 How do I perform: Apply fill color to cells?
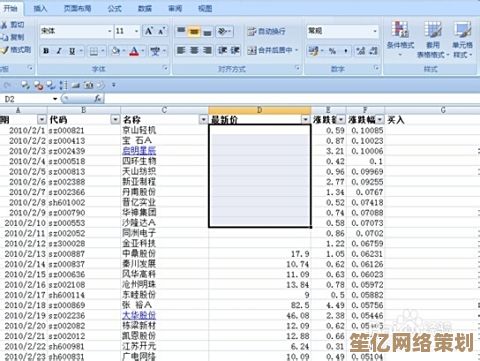pos(116,51)
